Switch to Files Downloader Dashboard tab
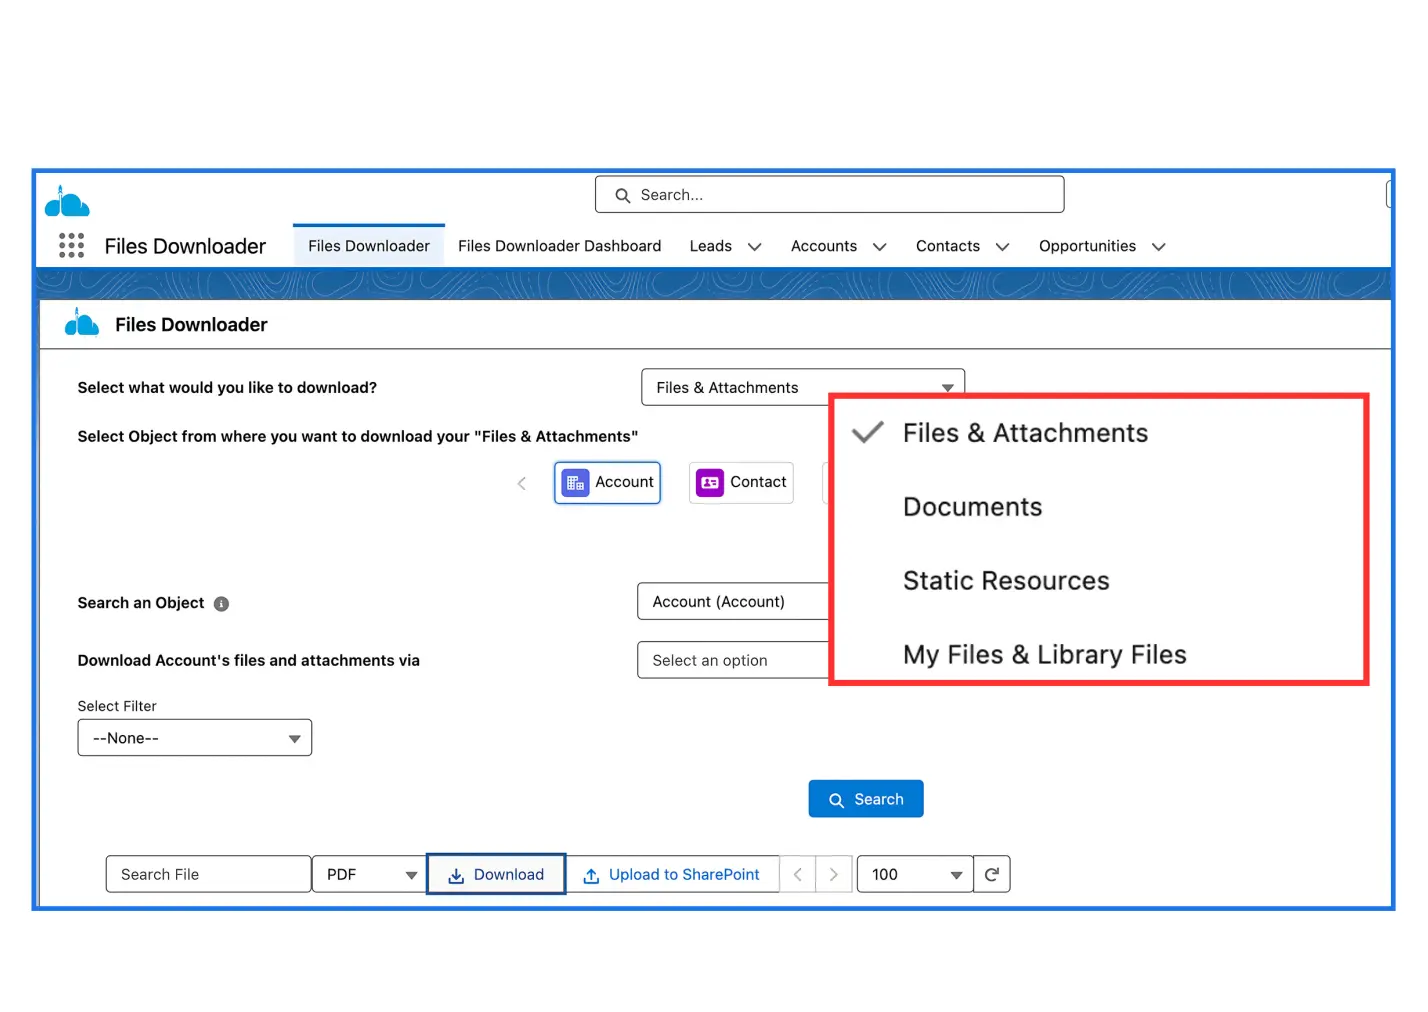This screenshot has height=1012, width=1428. (x=559, y=246)
